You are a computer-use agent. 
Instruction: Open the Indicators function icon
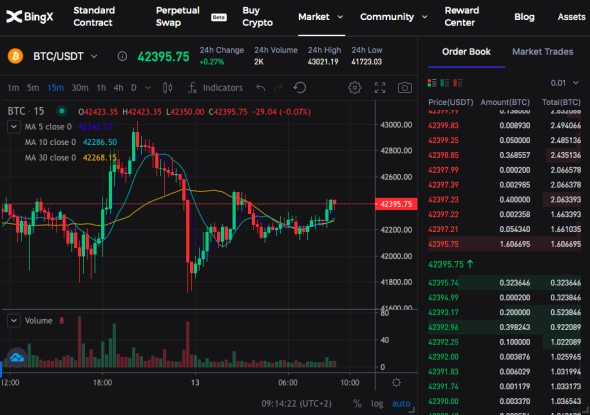[192, 88]
